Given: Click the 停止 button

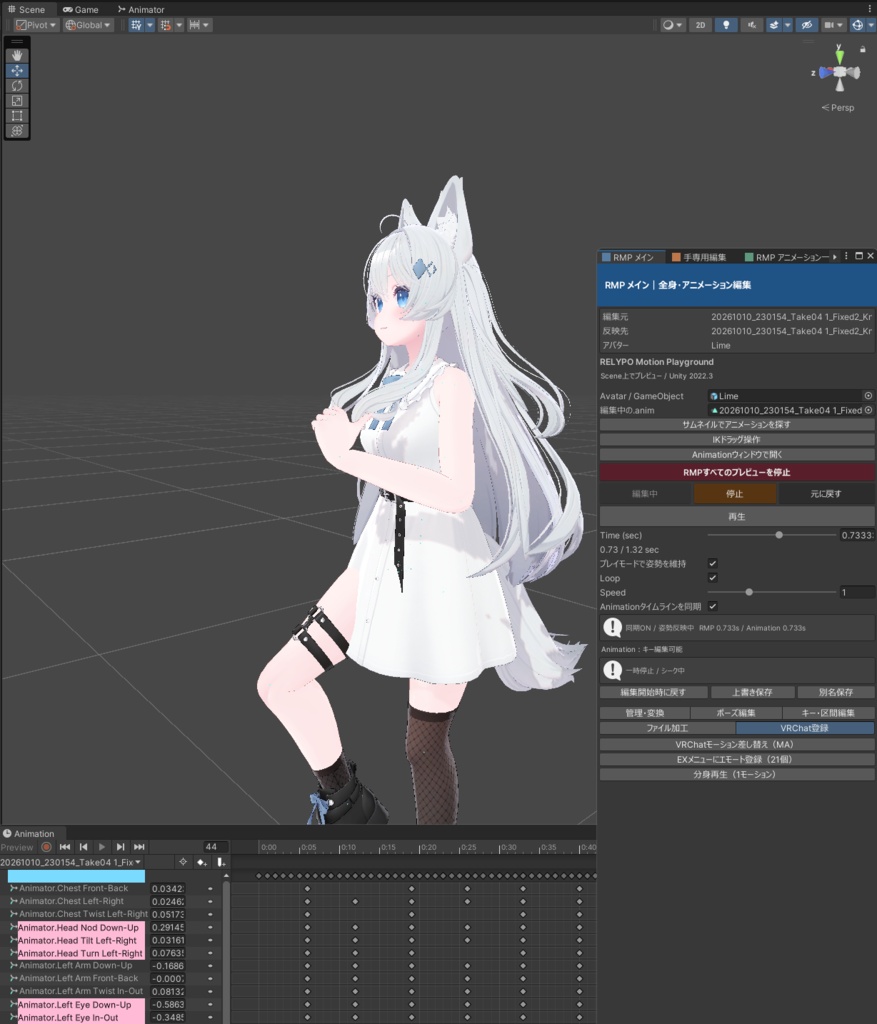Looking at the screenshot, I should point(735,494).
